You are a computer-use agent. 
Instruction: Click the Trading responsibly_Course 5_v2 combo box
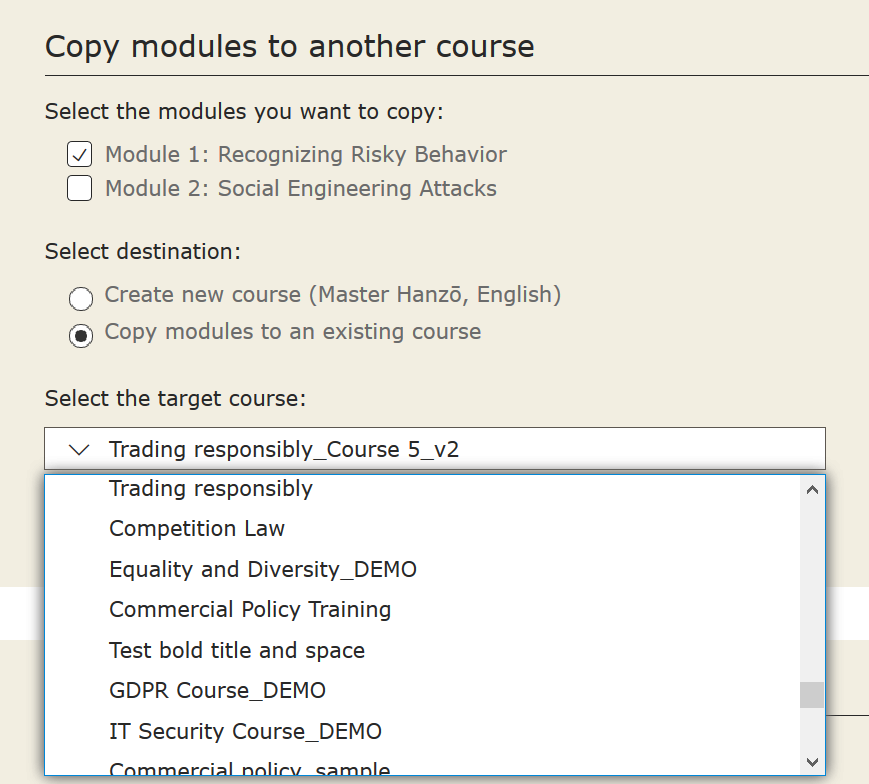pos(435,449)
